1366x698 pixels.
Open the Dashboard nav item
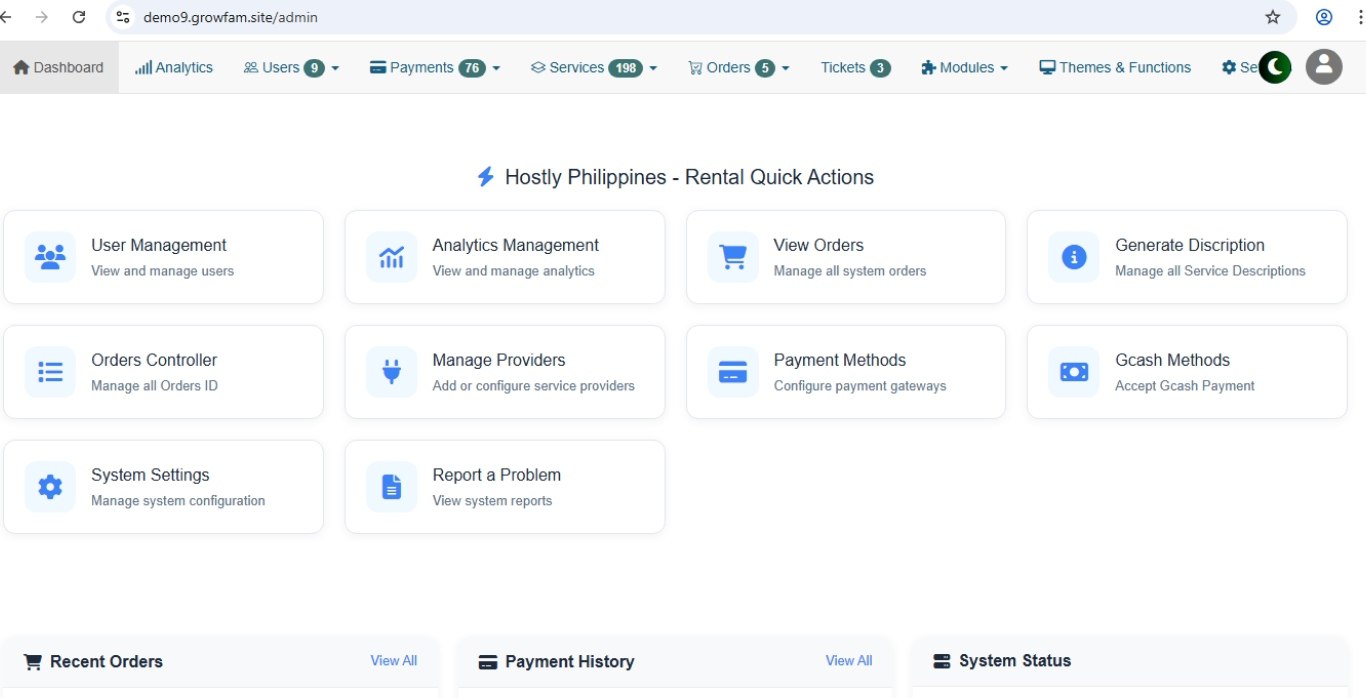pos(59,67)
